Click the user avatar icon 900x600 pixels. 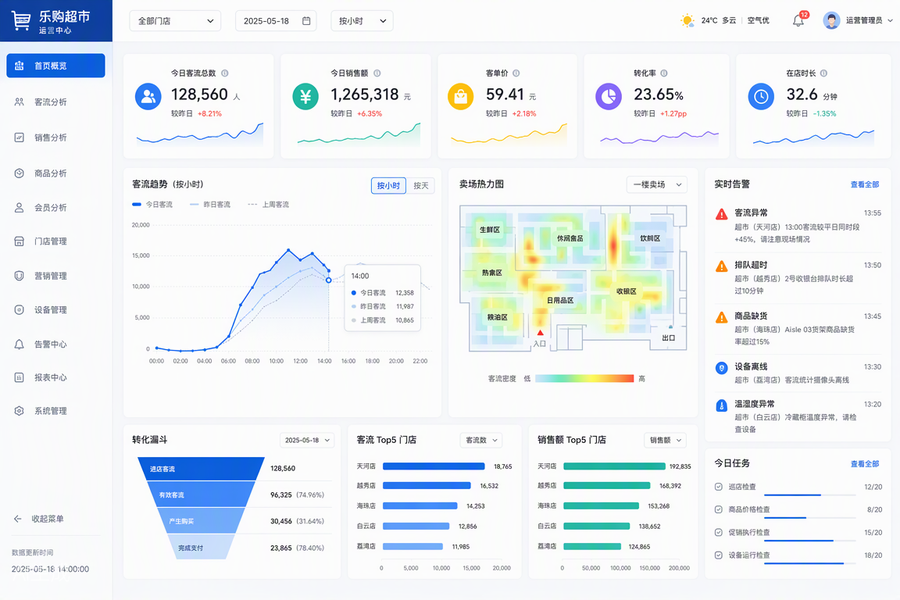pyautogui.click(x=831, y=21)
